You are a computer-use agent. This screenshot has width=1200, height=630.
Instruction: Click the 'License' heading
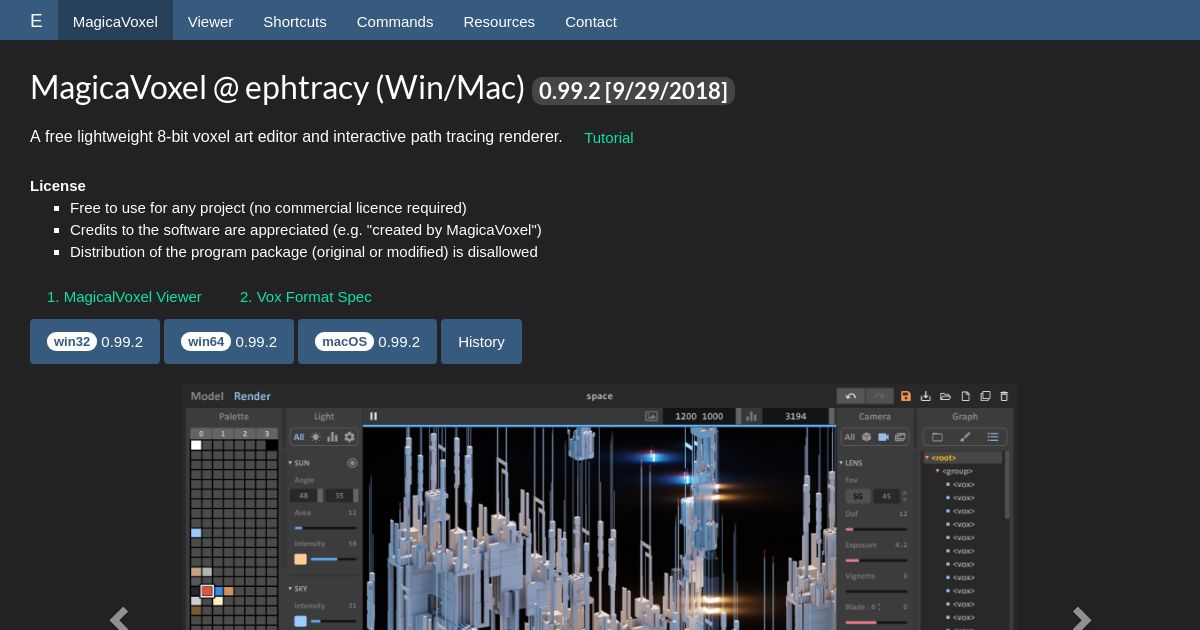58,186
